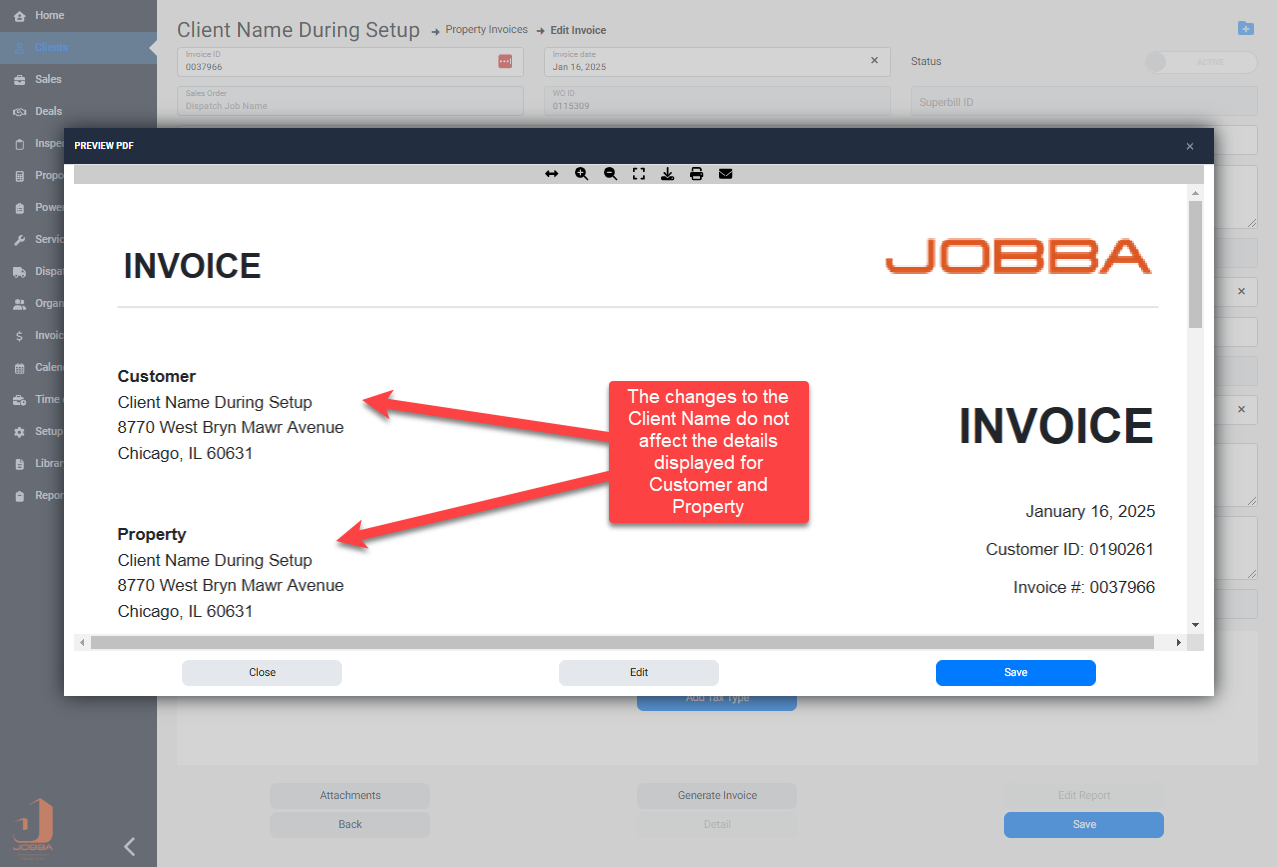This screenshot has width=1277, height=867.
Task: Open Home in the sidebar
Action: coord(49,16)
